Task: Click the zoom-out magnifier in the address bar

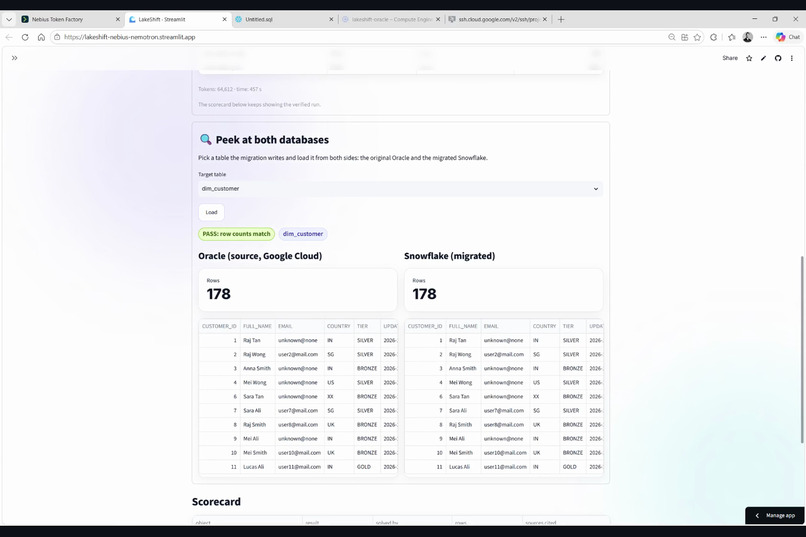Action: (671, 37)
